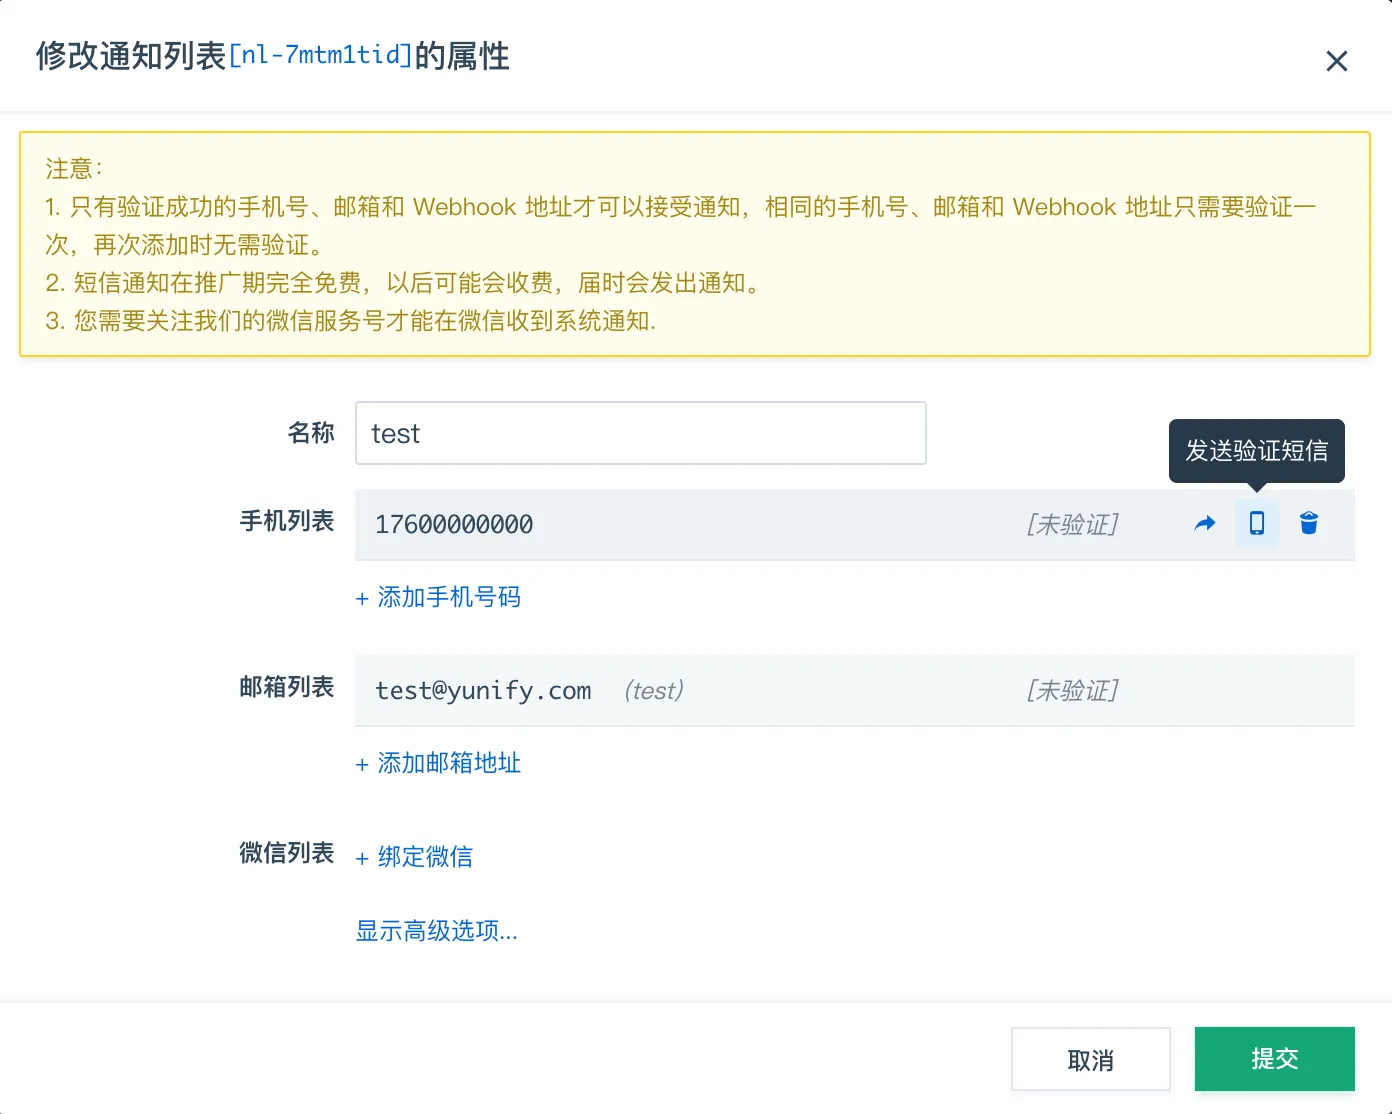Select the phone number 17600000000 entry
1392x1114 pixels.
[454, 524]
